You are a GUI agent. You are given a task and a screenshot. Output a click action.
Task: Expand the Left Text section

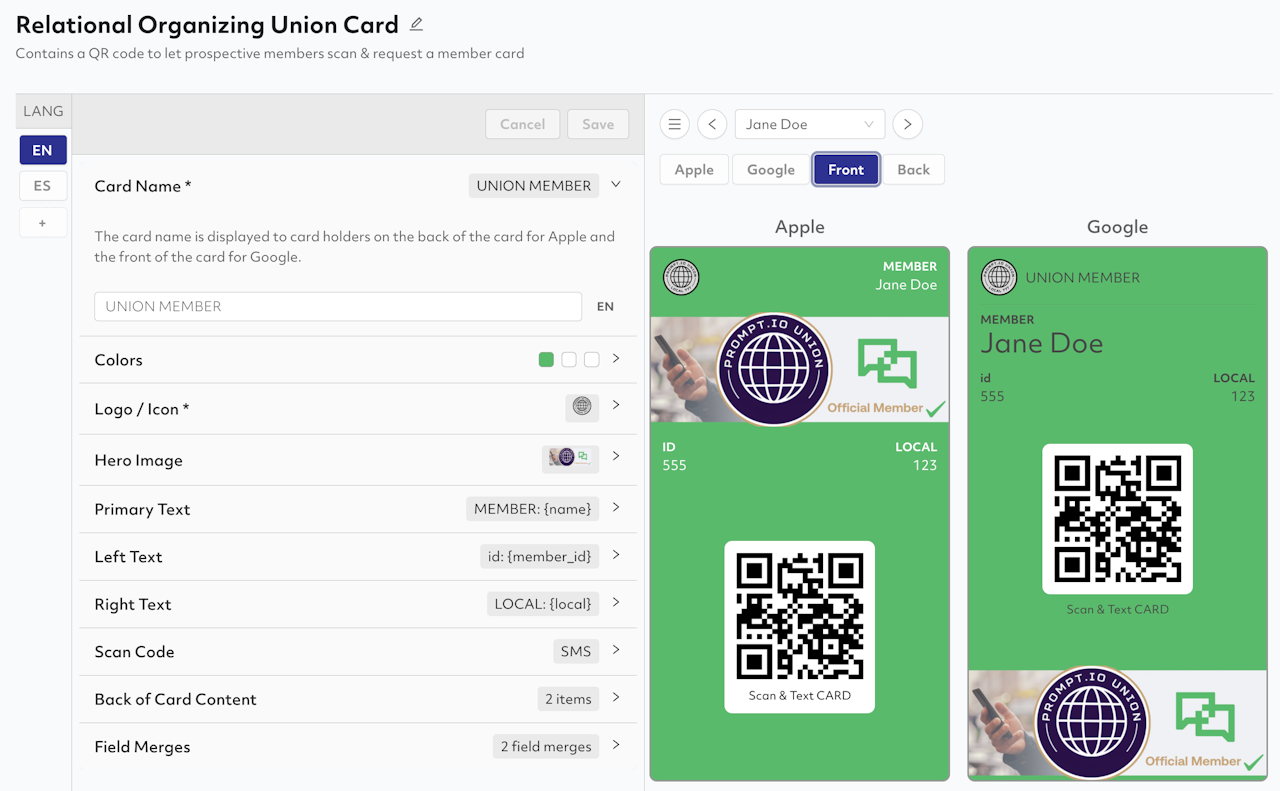616,555
